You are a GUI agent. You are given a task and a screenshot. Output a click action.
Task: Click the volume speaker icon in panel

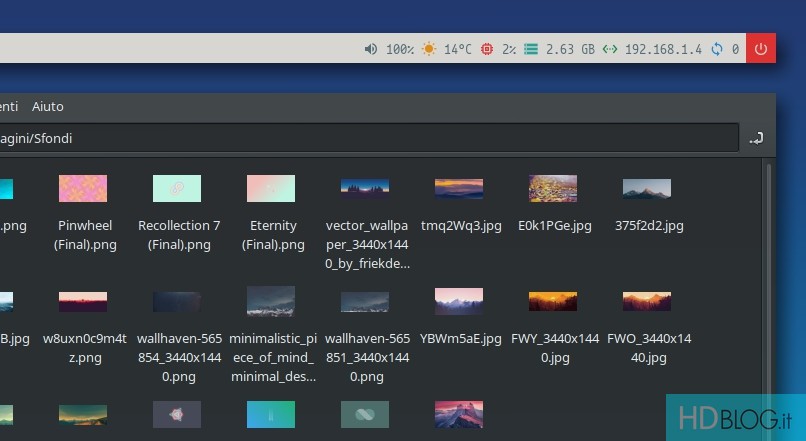click(x=371, y=49)
